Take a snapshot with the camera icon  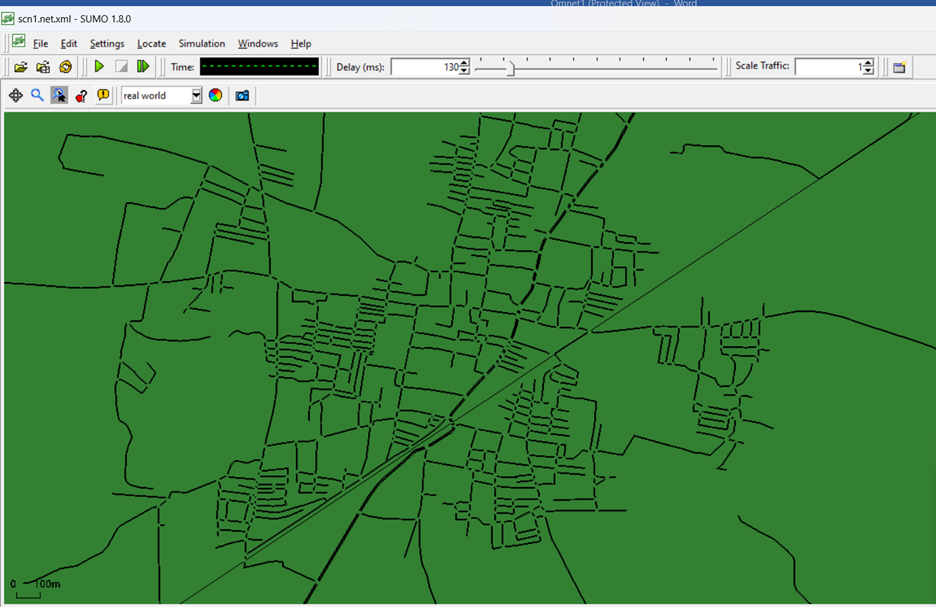242,96
